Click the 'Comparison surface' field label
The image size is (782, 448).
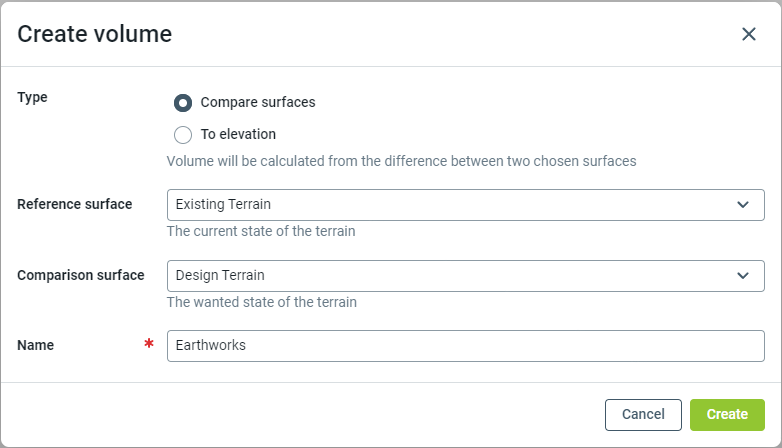click(x=81, y=275)
